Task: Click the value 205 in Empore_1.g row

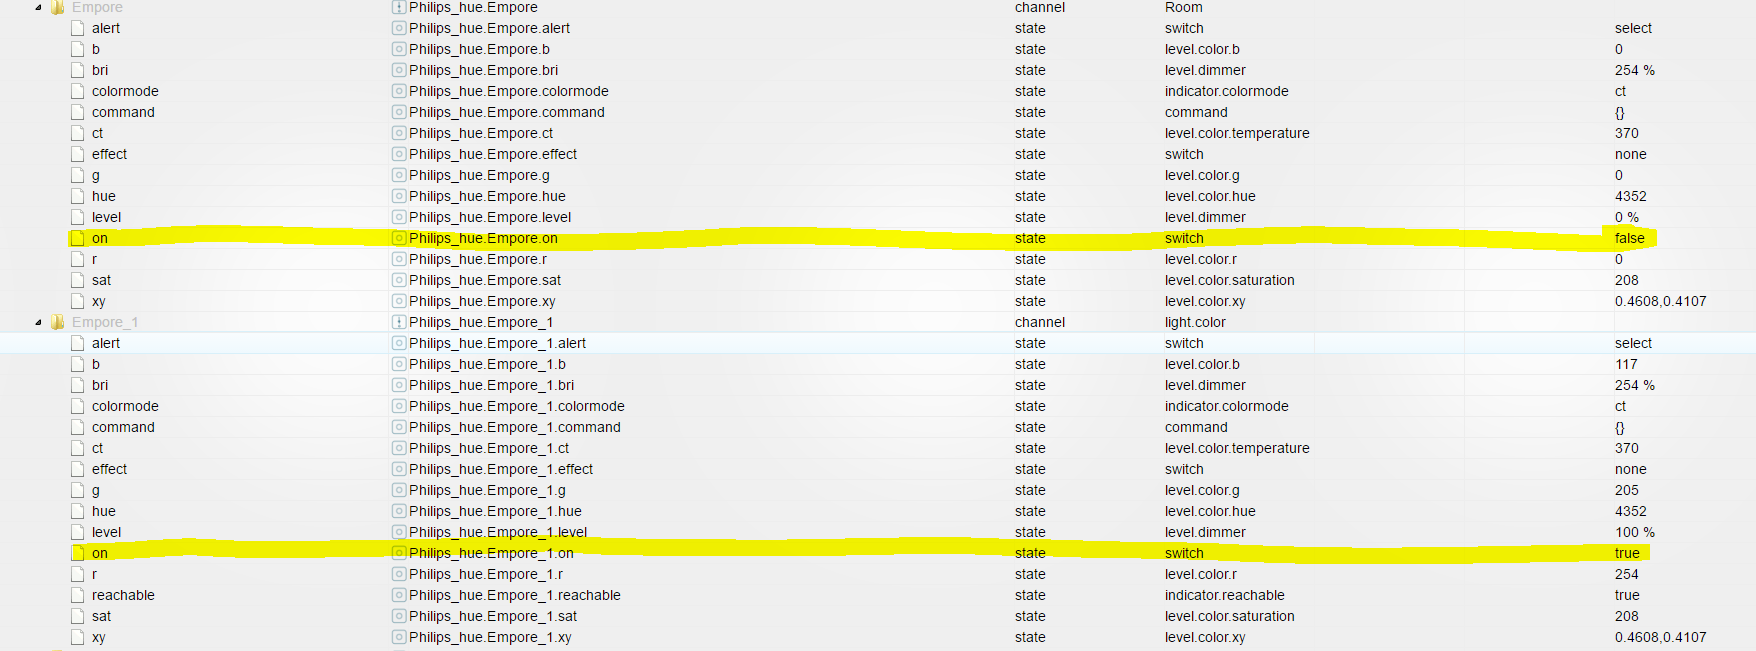Action: [1627, 490]
